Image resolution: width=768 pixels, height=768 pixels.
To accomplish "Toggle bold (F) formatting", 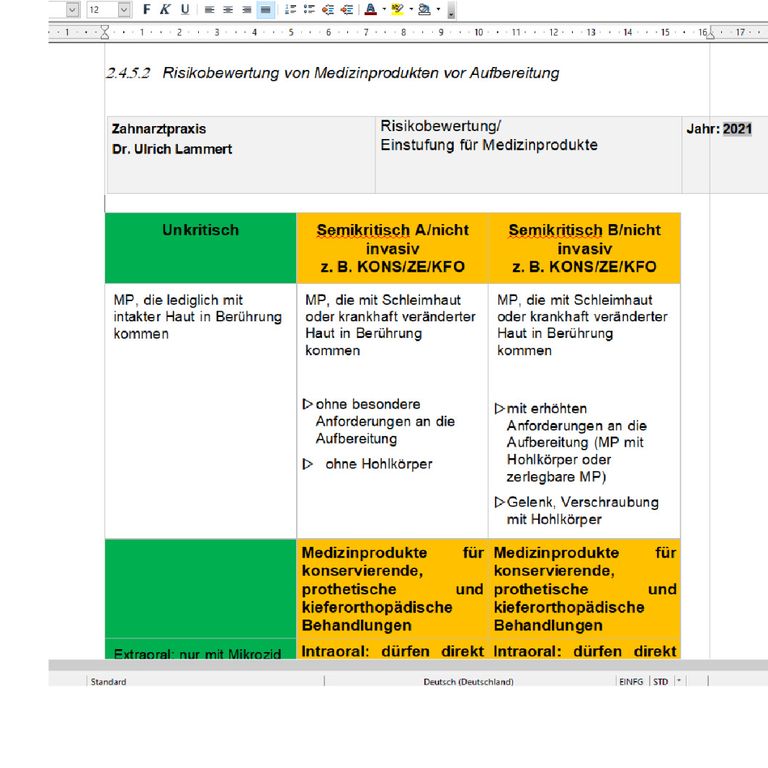I will point(146,9).
